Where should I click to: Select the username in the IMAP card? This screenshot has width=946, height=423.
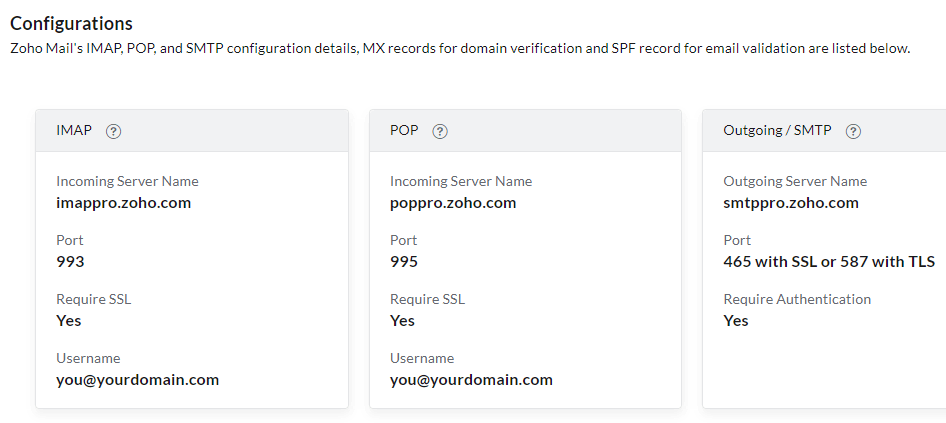point(137,380)
